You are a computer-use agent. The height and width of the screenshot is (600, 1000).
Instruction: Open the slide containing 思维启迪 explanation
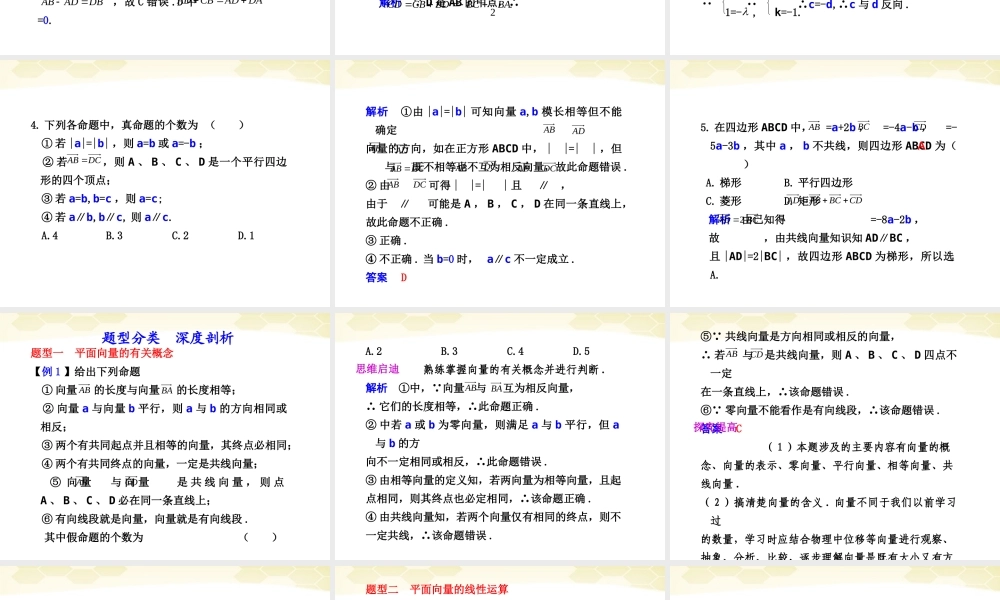(x=499, y=436)
